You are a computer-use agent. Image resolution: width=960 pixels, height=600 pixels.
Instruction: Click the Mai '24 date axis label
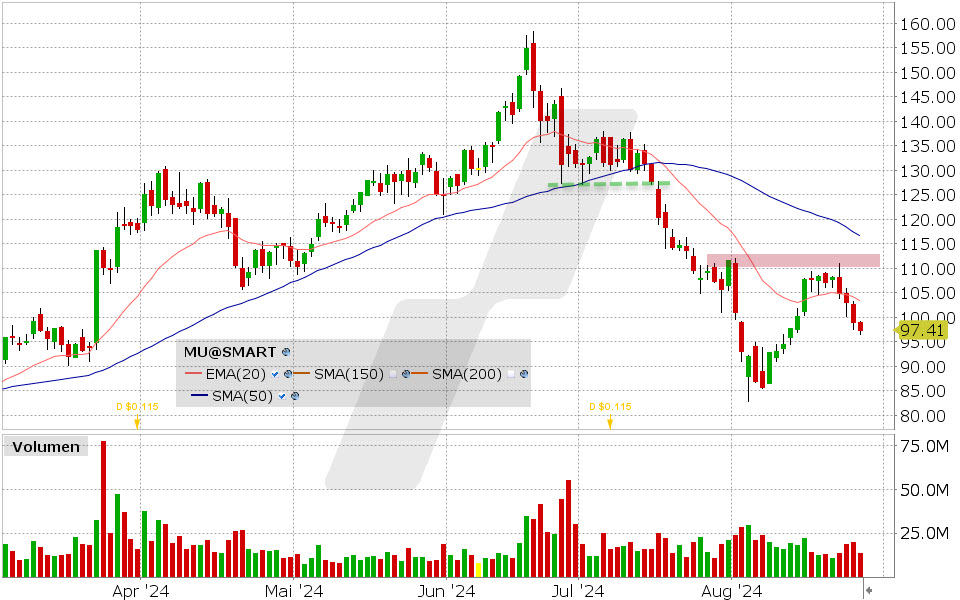(294, 591)
